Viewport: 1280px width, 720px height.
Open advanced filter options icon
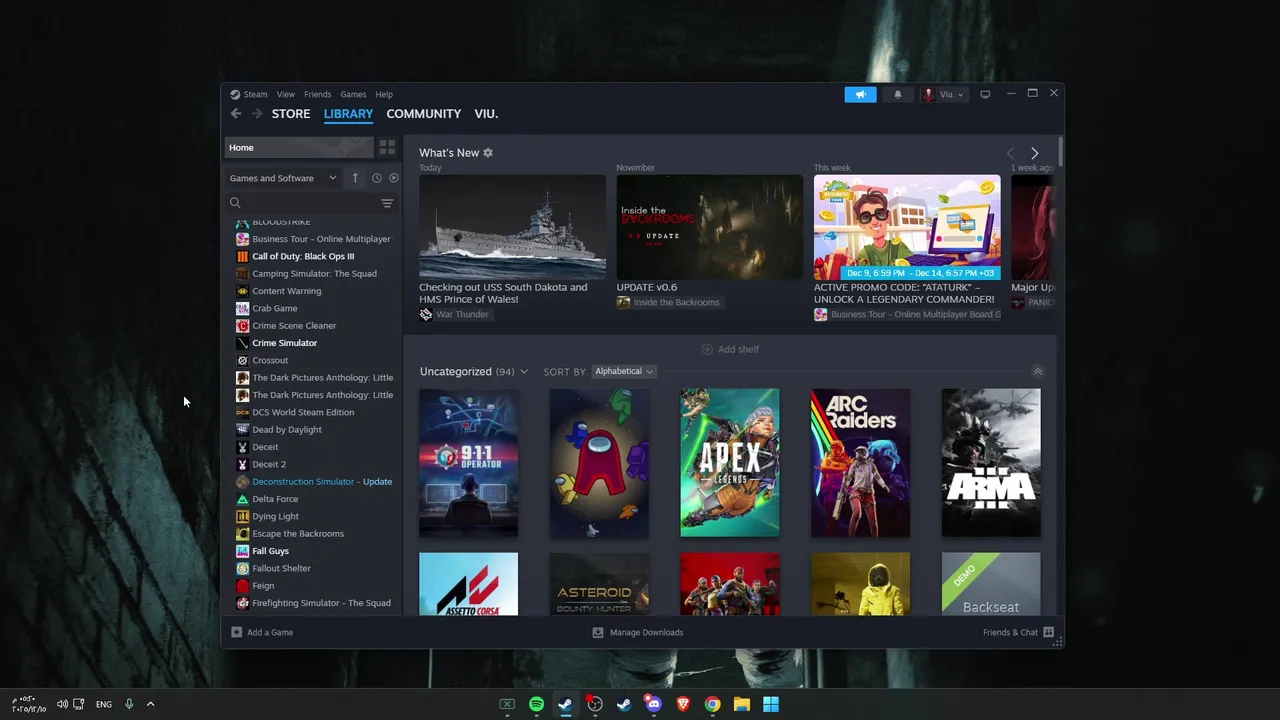click(x=387, y=203)
